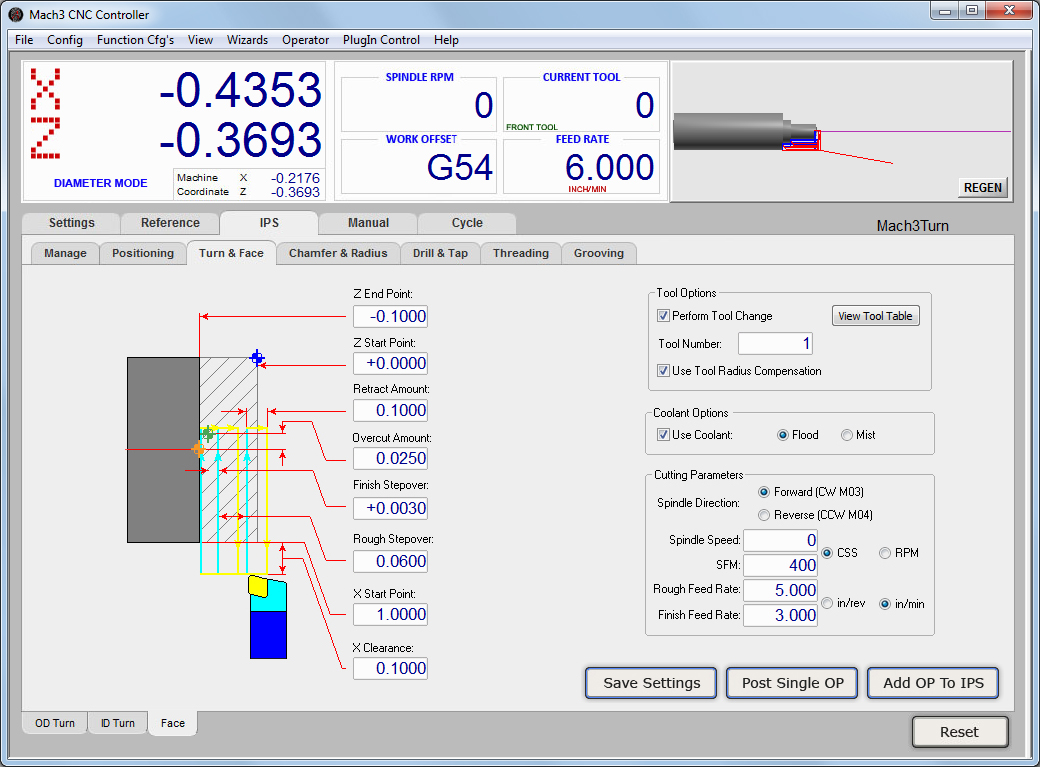Open the Wizards menu
1040x767 pixels.
tap(247, 40)
